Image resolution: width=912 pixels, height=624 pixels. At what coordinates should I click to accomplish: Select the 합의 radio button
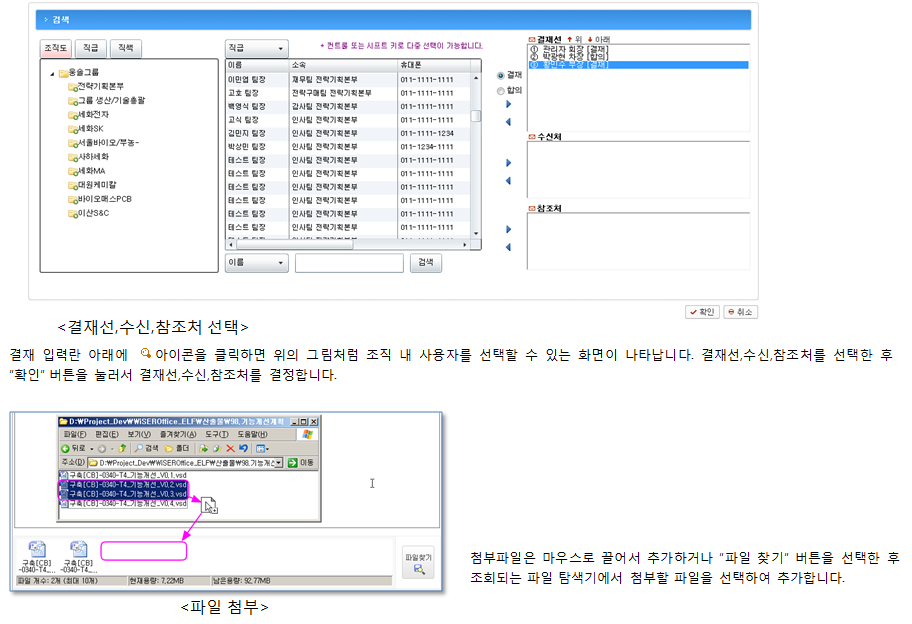501,90
